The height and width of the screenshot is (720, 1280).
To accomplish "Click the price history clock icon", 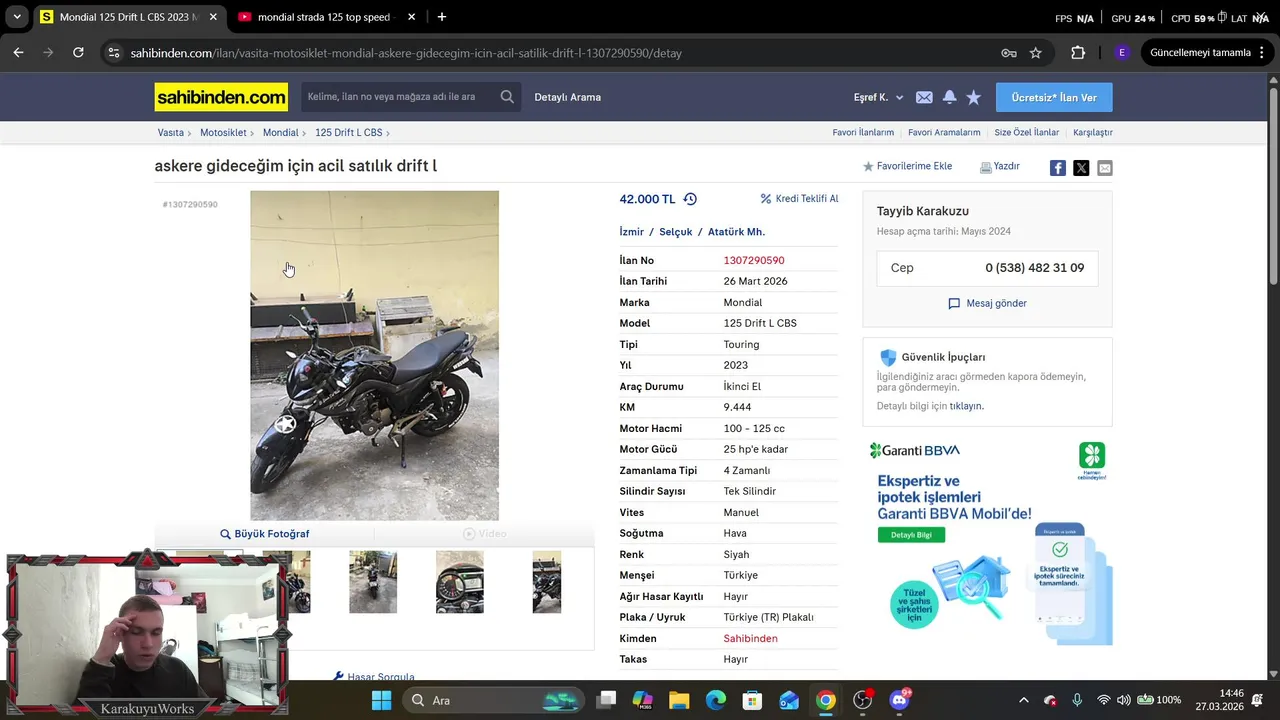I will pos(690,199).
